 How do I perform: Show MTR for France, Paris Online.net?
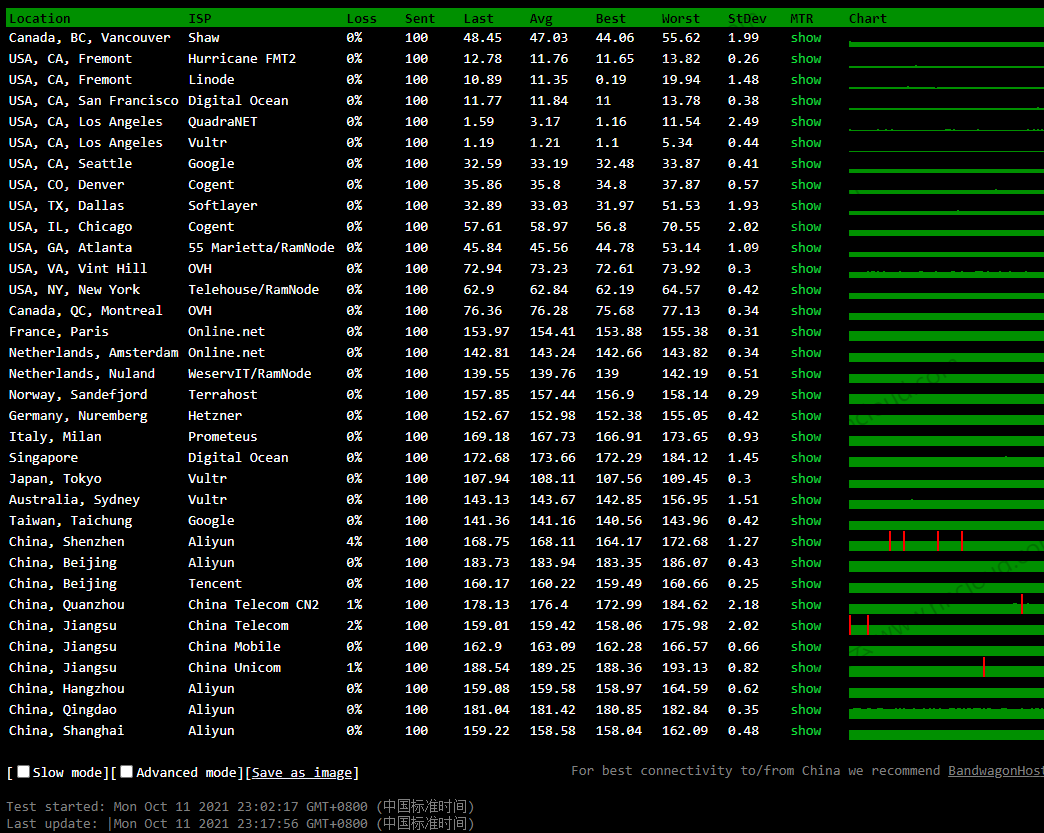(806, 332)
